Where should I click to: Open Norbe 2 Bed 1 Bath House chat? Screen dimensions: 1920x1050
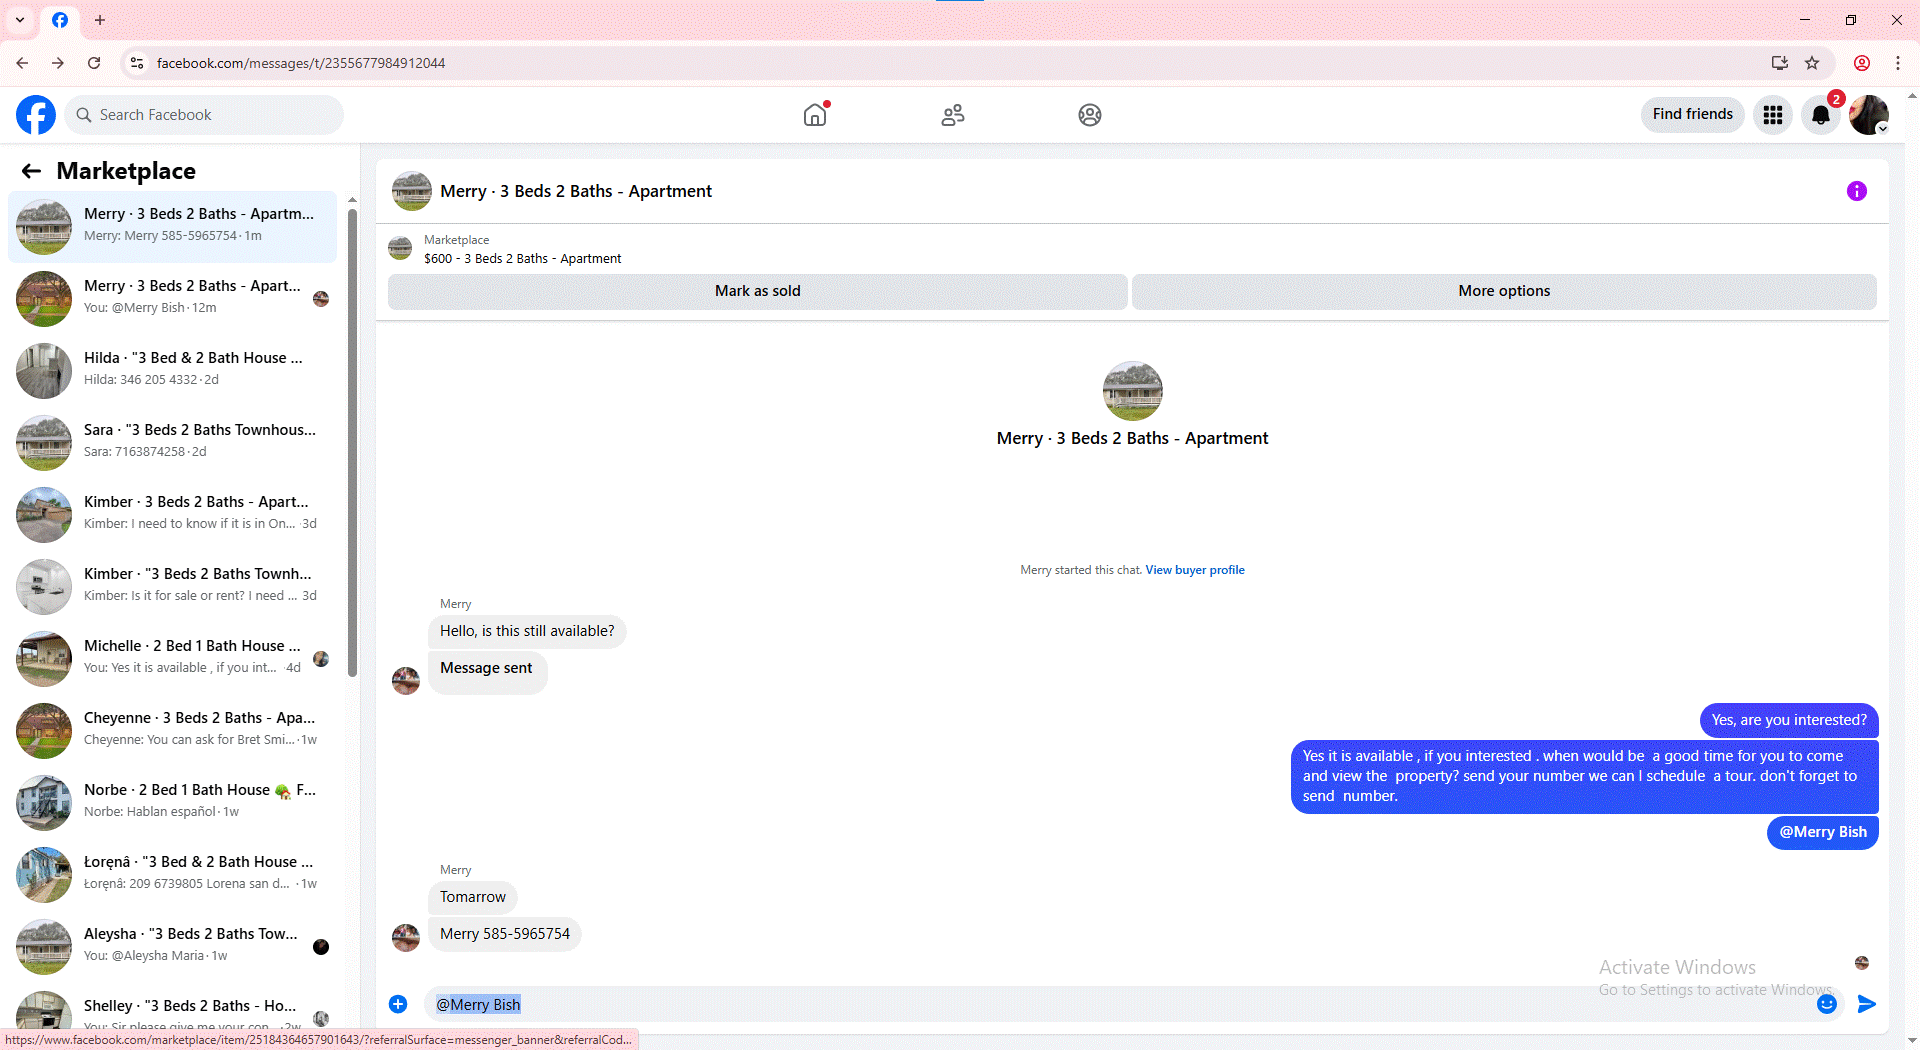click(172, 803)
